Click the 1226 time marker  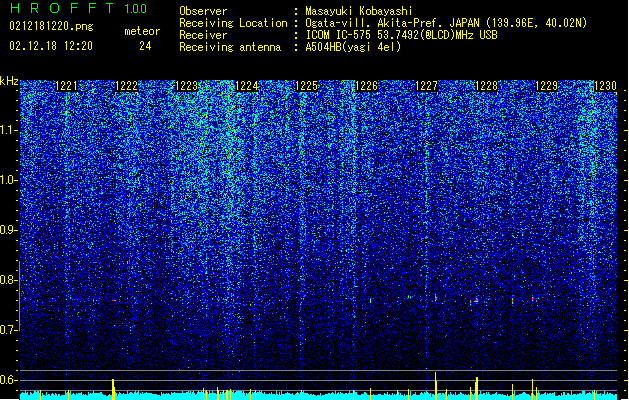pyautogui.click(x=366, y=86)
